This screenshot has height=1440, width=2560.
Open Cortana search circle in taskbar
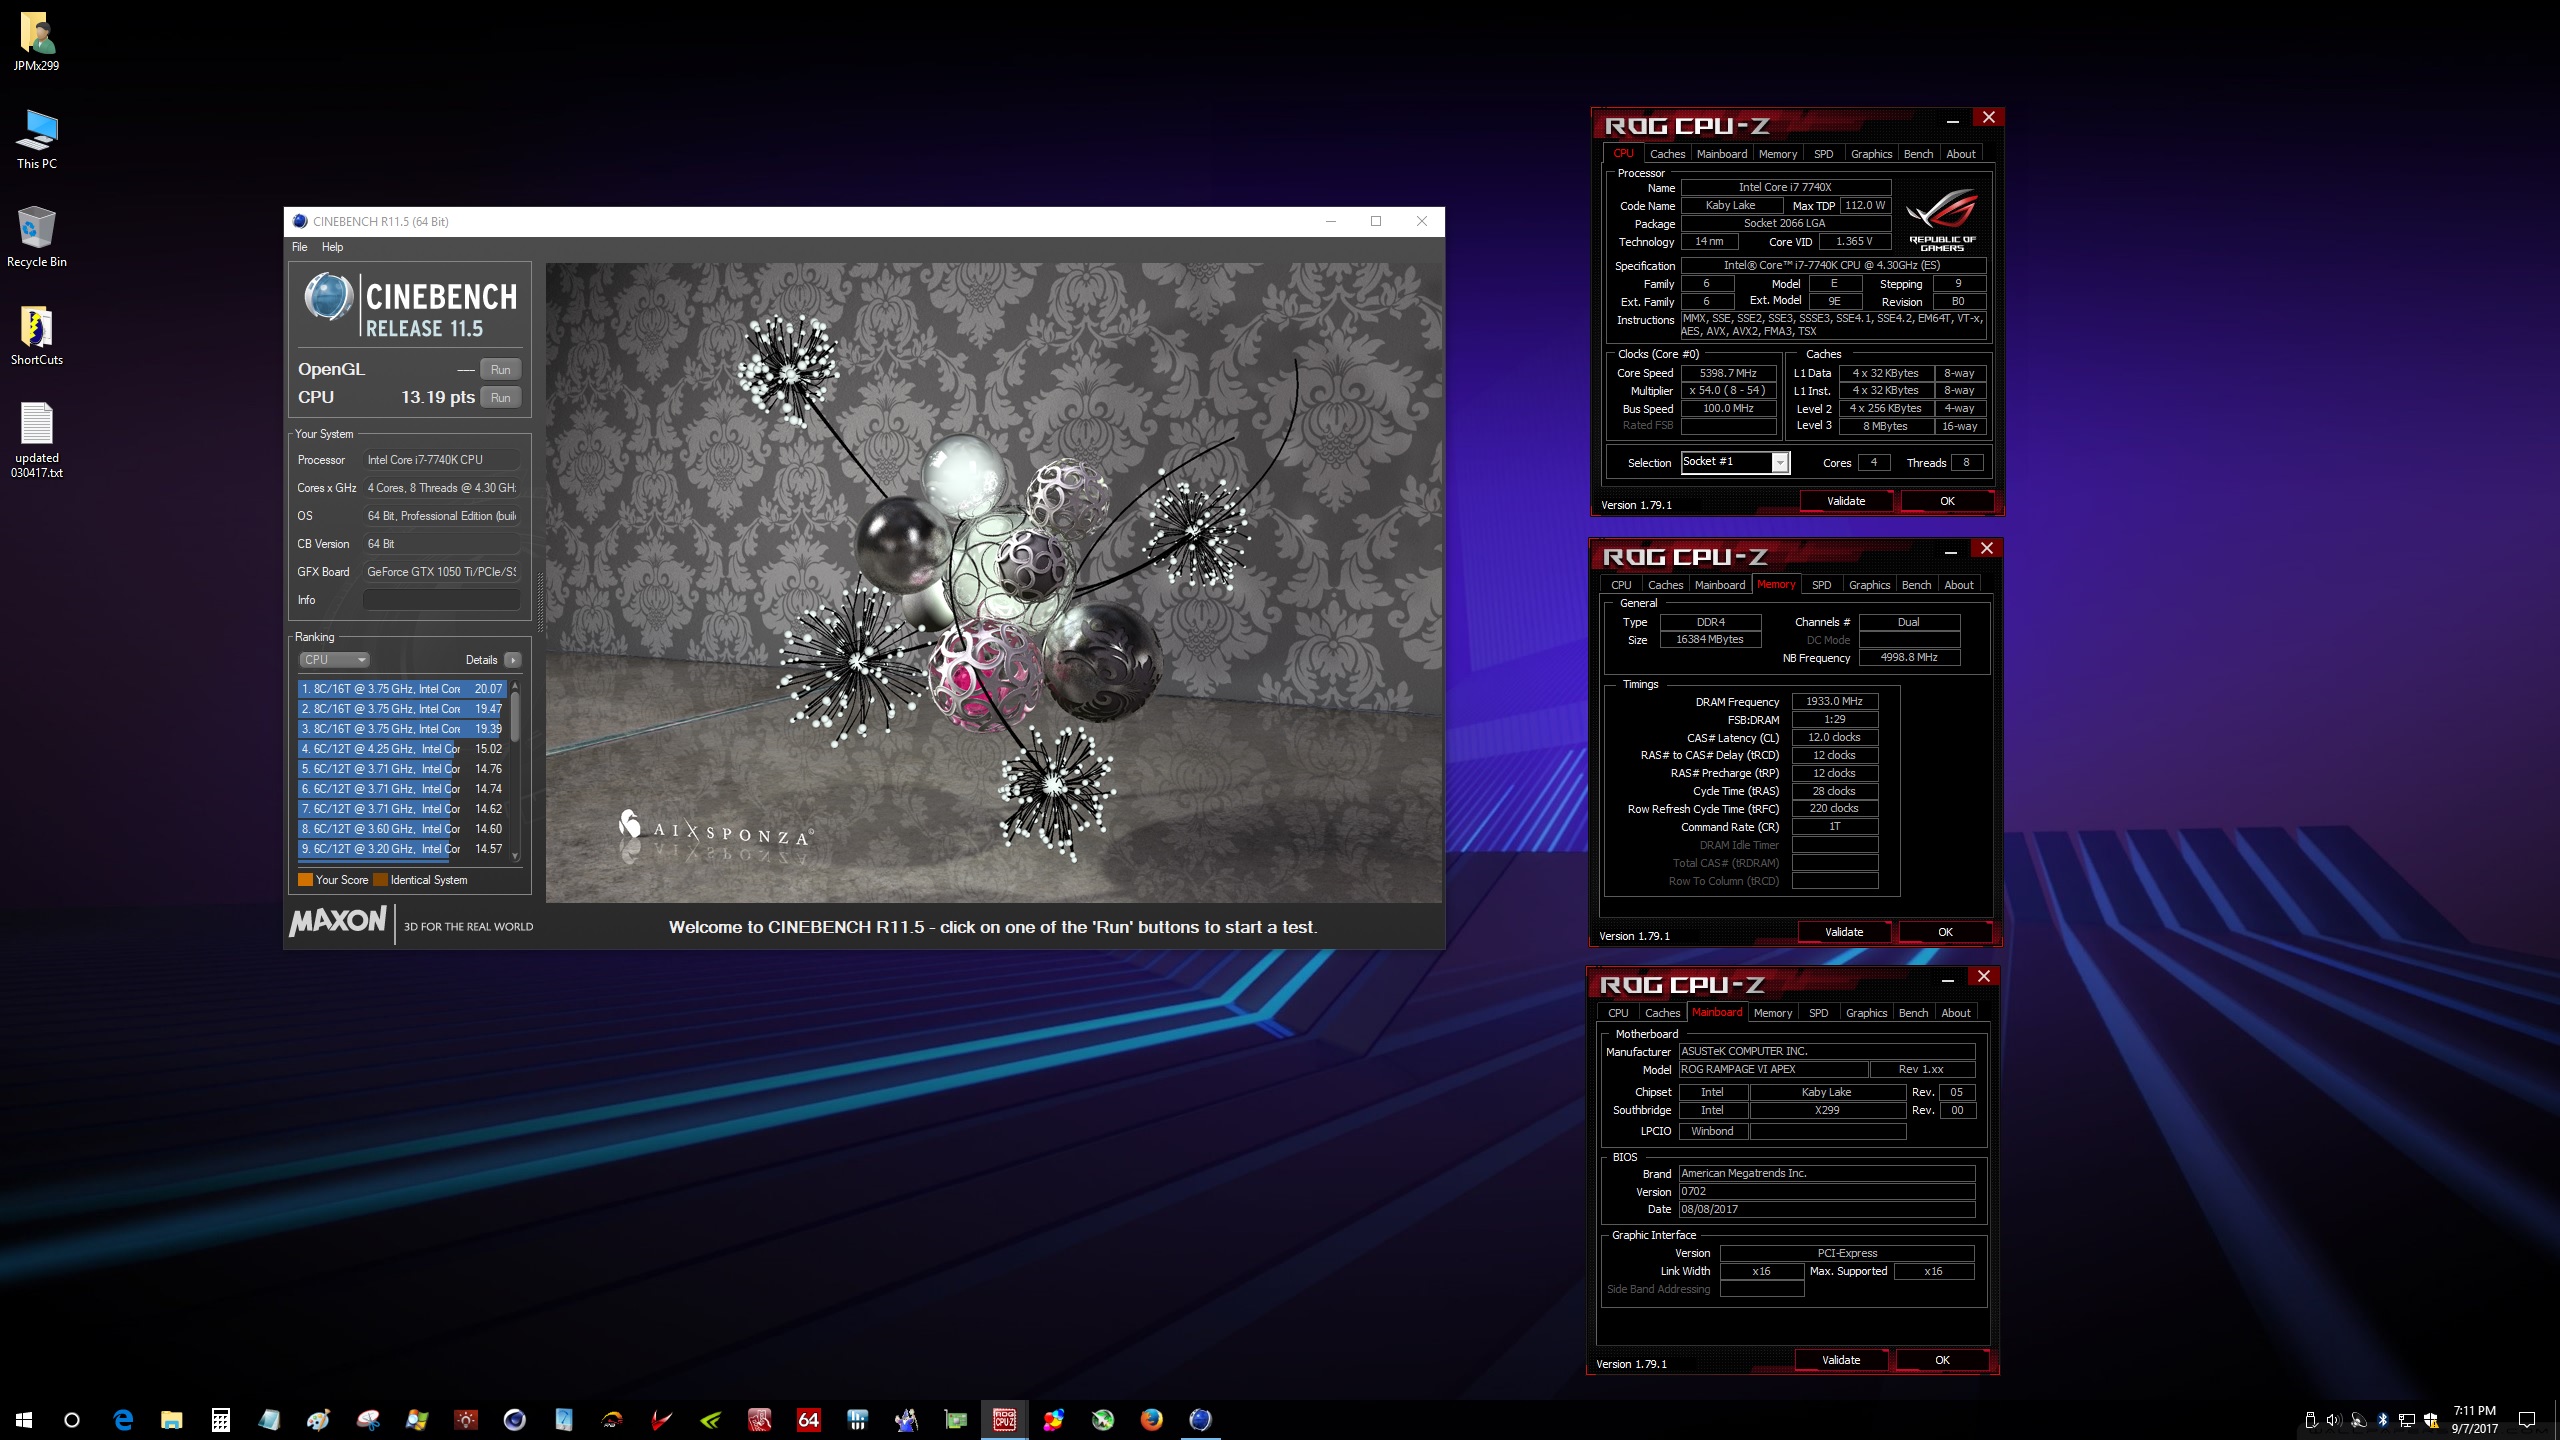[72, 1420]
